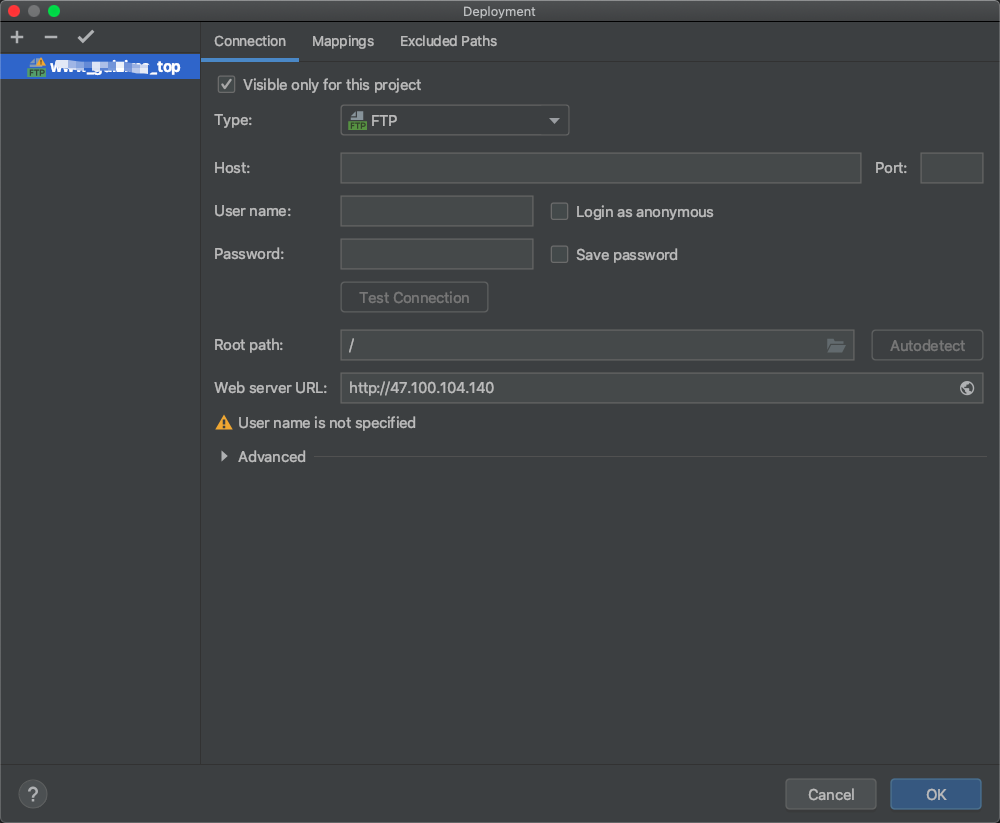This screenshot has height=823, width=1000.
Task: Click the Test Connection button
Action: tap(414, 298)
